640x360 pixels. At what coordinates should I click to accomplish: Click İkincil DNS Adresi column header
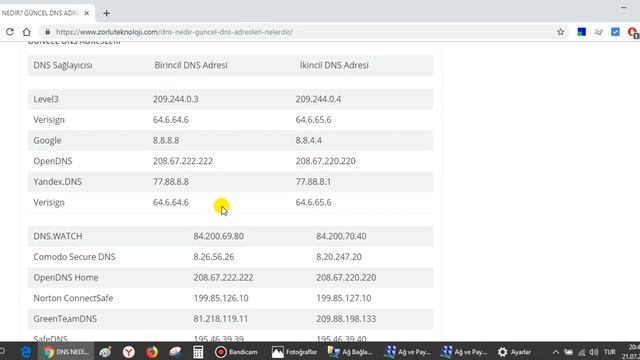tap(334, 65)
